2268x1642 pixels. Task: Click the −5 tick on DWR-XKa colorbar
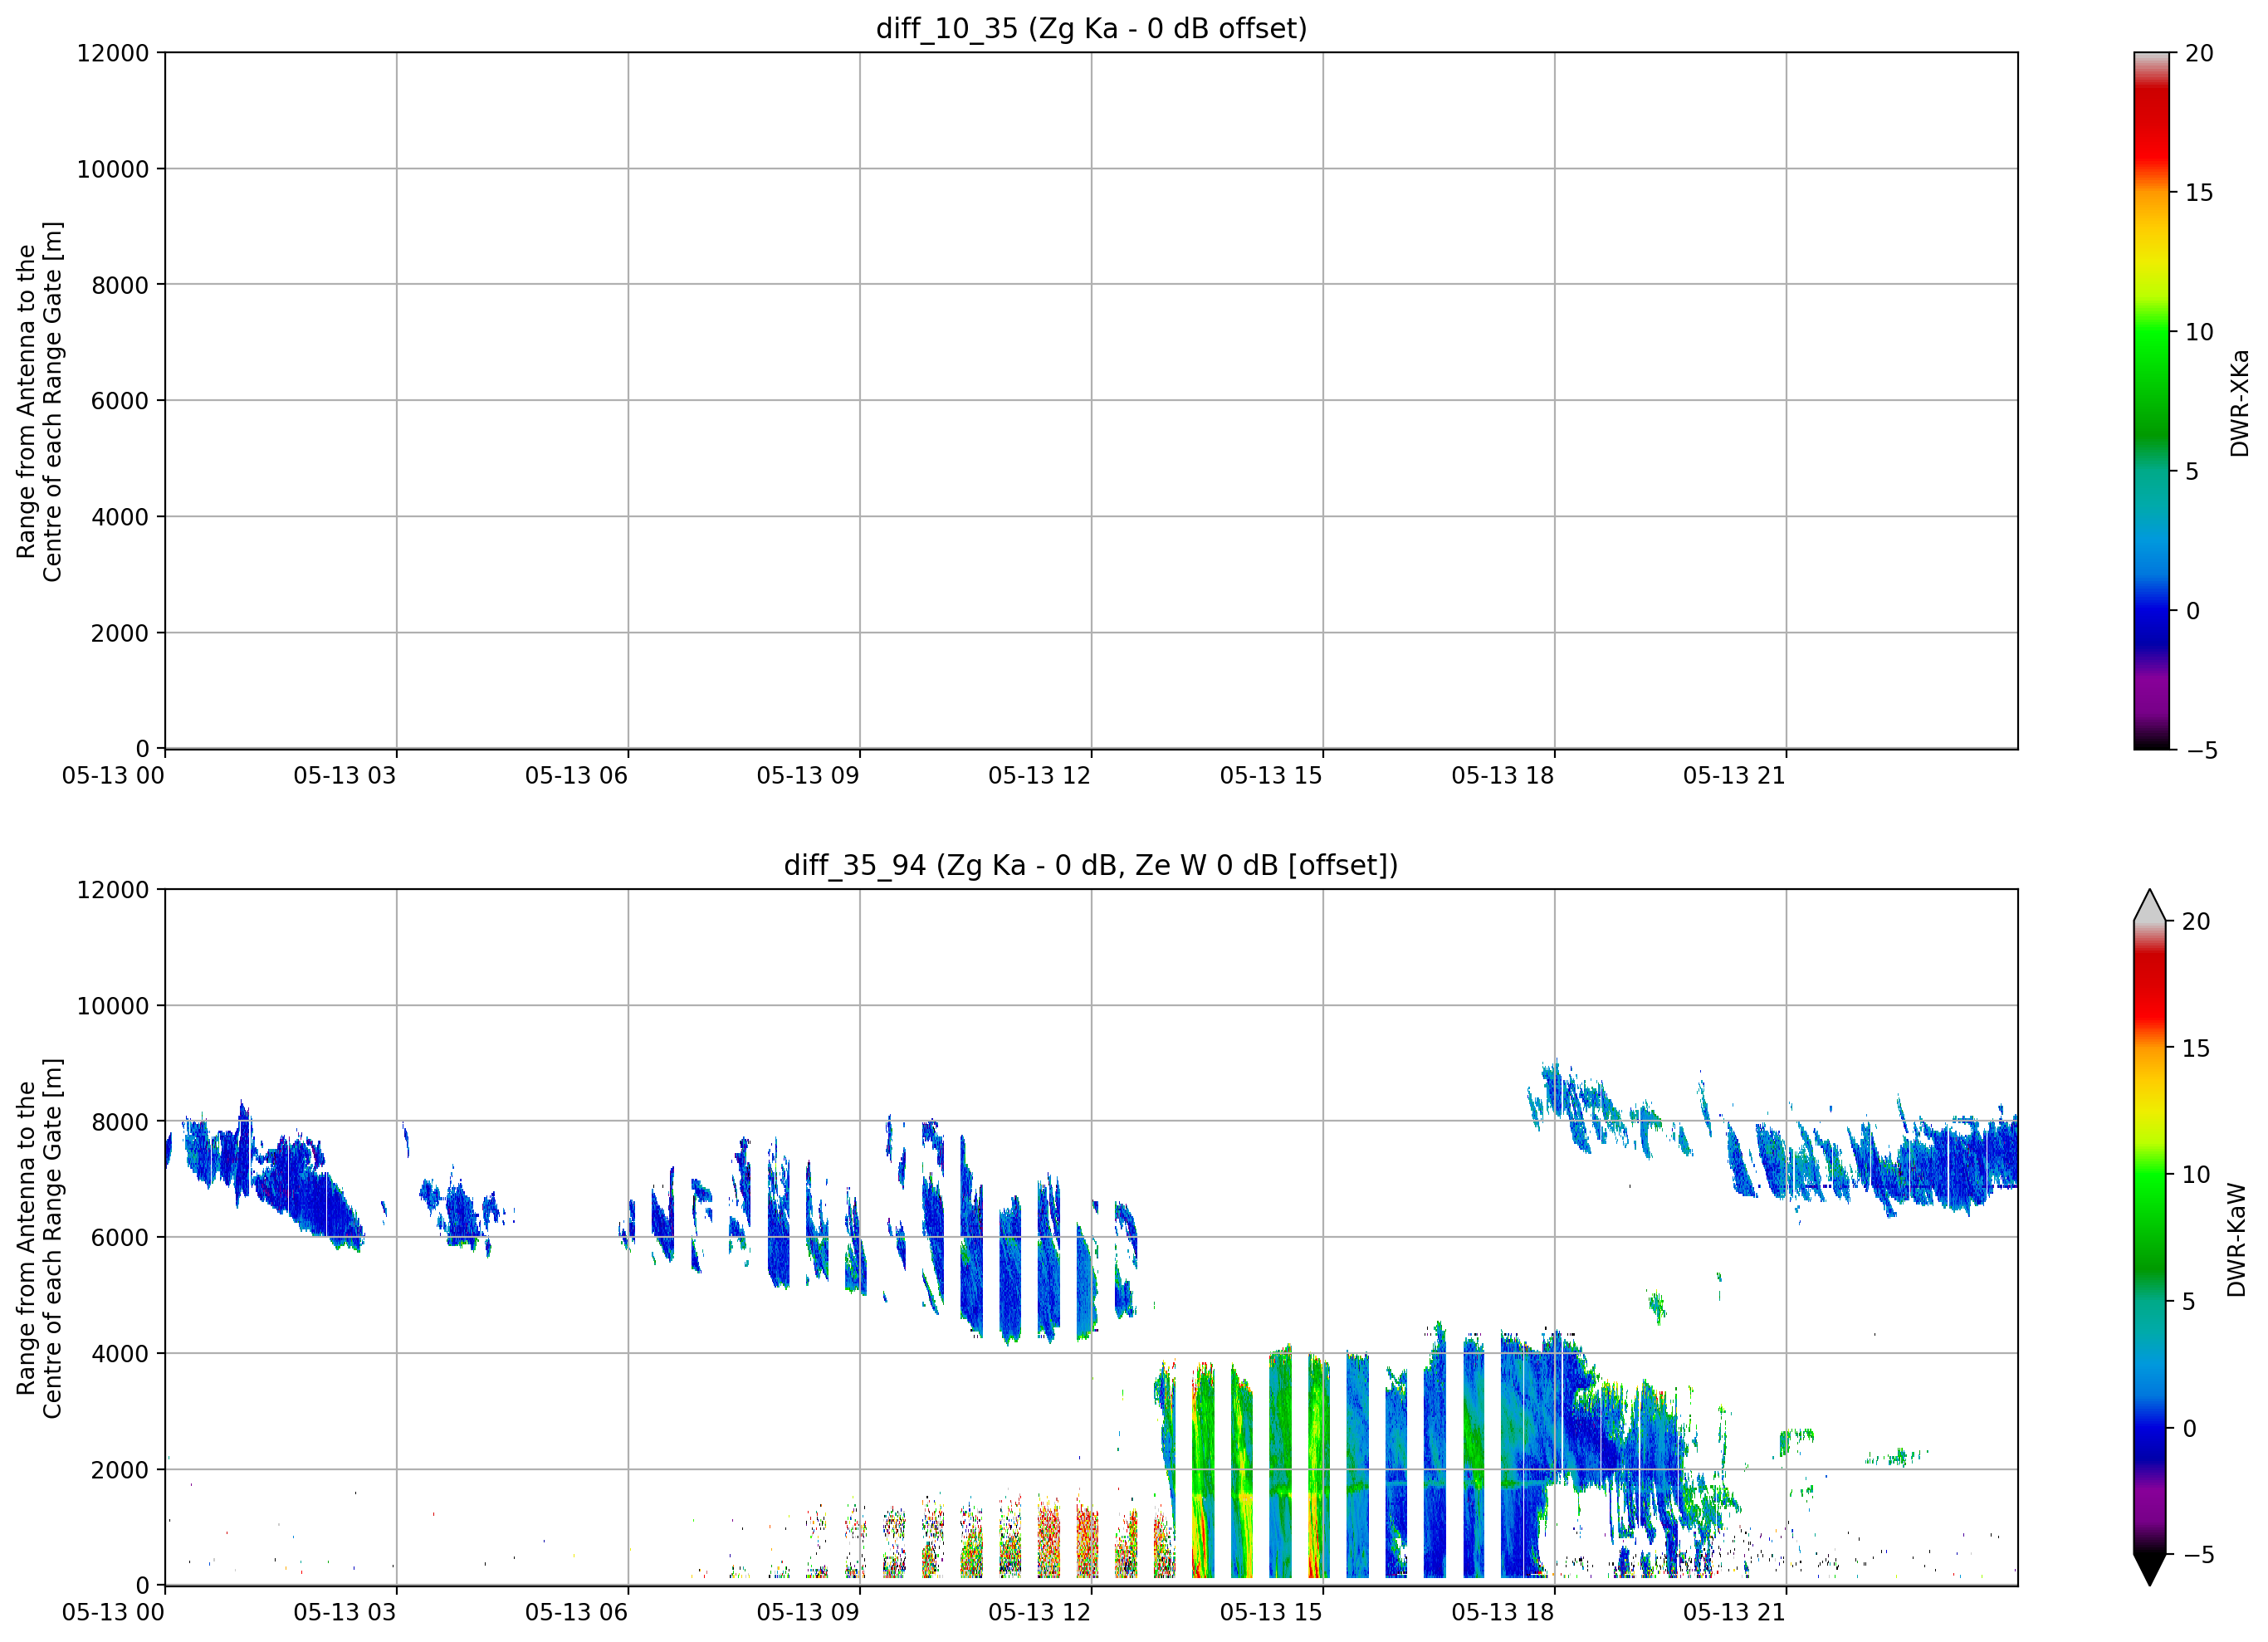tap(2200, 751)
